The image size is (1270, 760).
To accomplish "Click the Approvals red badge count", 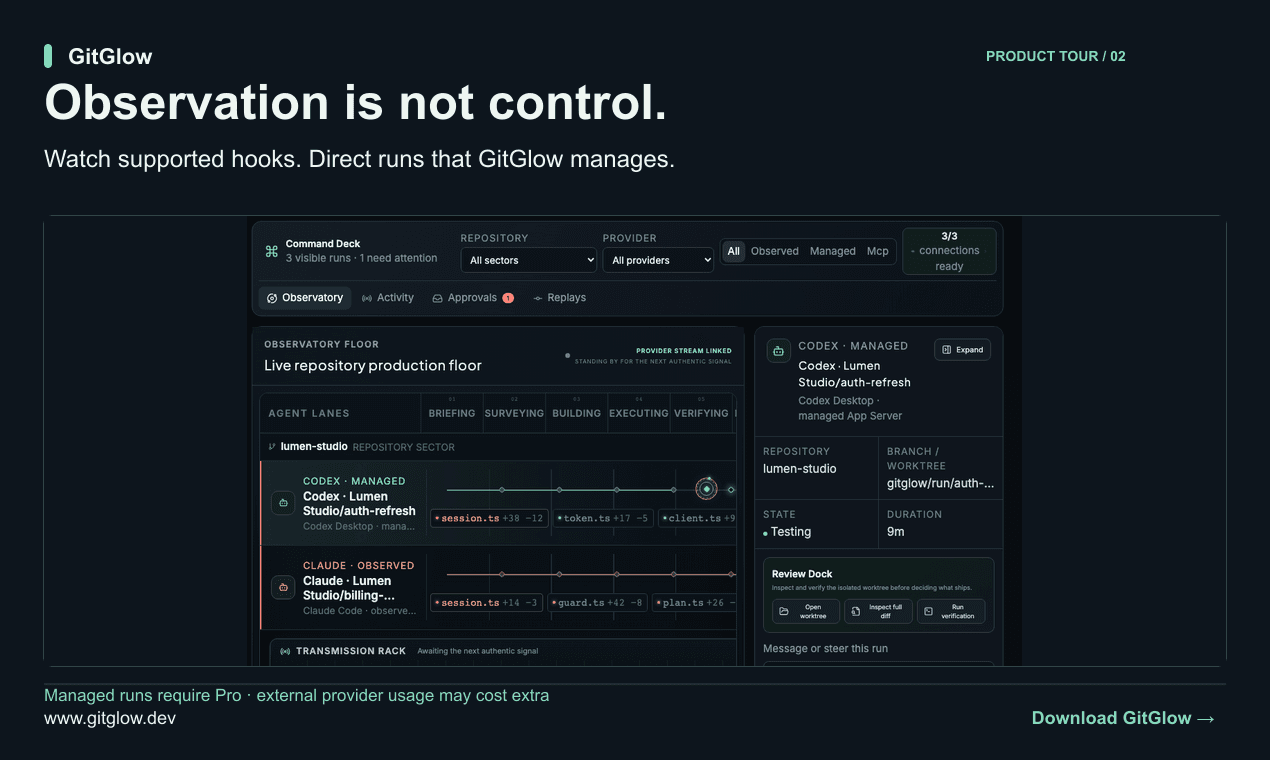I will [x=508, y=298].
